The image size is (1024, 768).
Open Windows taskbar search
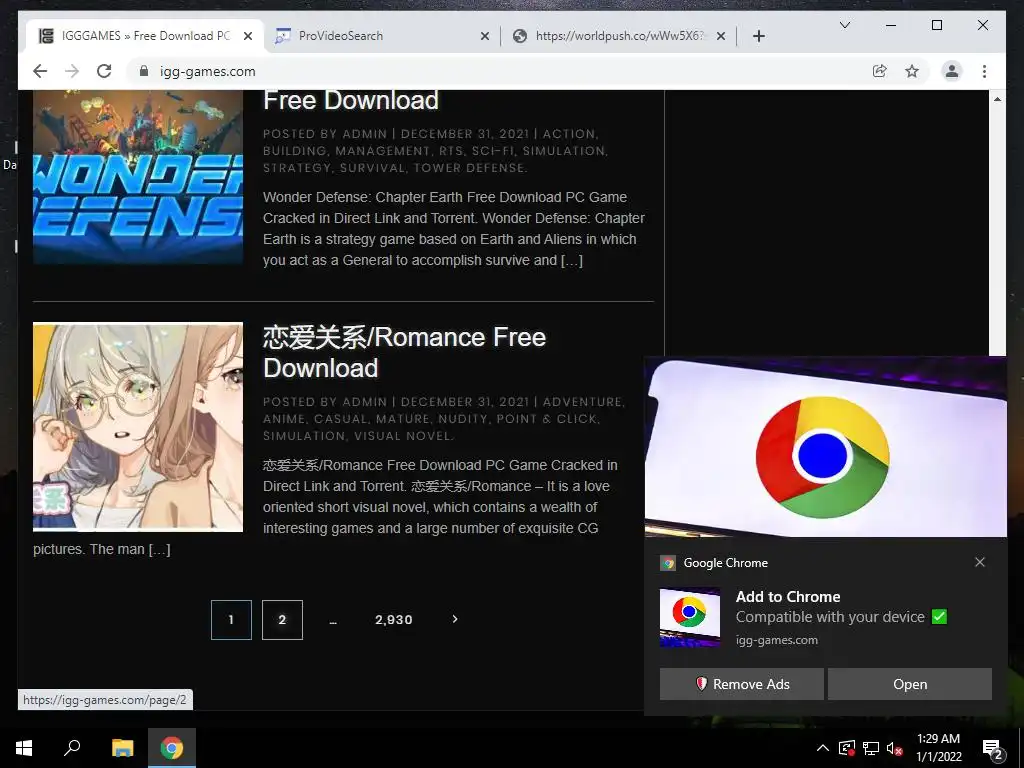pyautogui.click(x=72, y=748)
